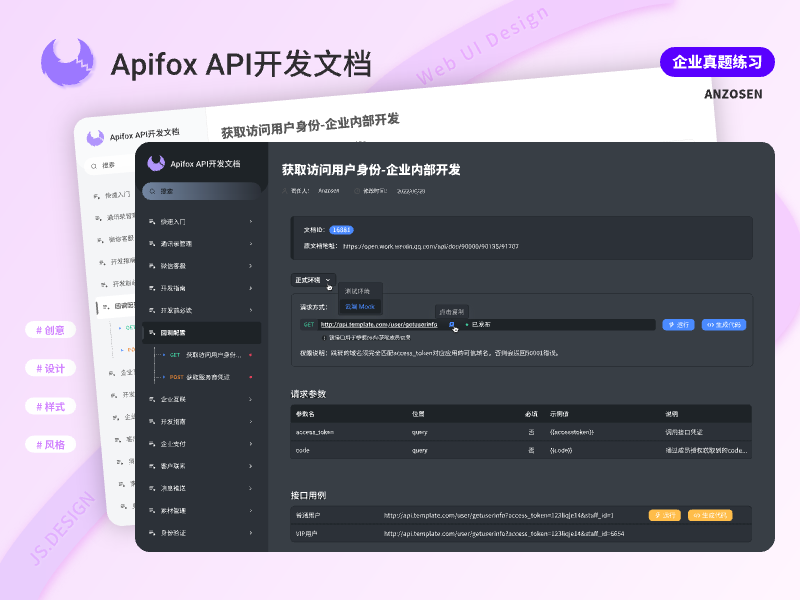Expand the 开发前必读 section arrow
The height and width of the screenshot is (600, 800).
[x=251, y=310]
